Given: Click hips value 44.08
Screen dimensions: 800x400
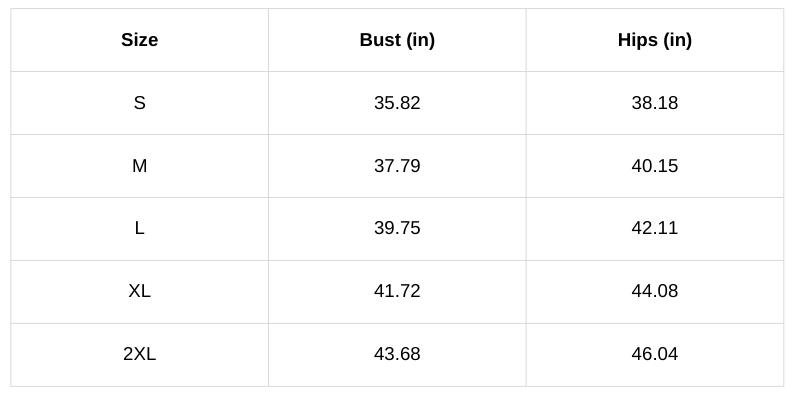Looking at the screenshot, I should point(654,291).
